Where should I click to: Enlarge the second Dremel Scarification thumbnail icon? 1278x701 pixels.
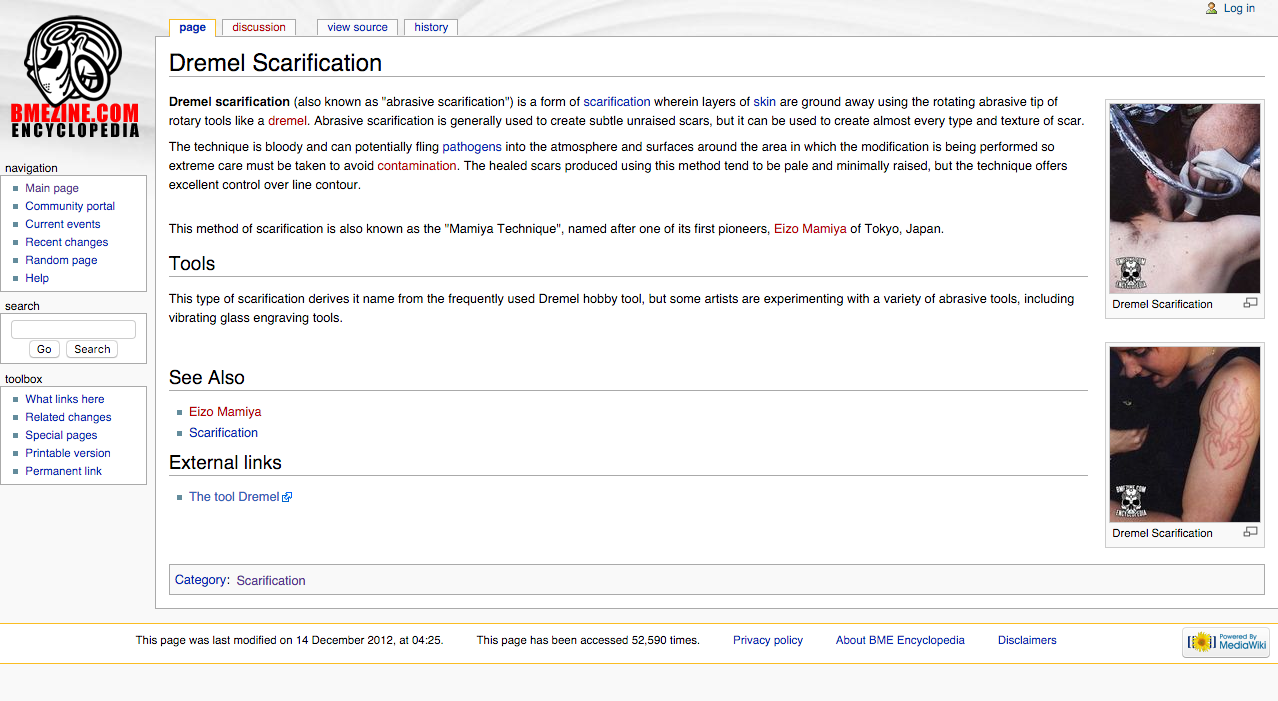click(x=1250, y=532)
